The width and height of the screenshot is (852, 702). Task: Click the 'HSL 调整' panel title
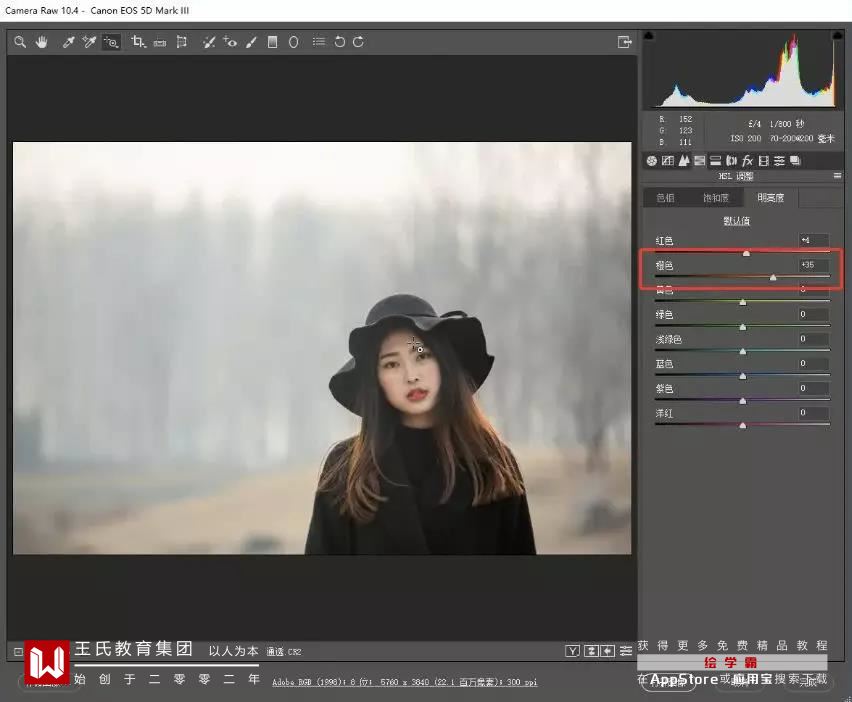736,176
